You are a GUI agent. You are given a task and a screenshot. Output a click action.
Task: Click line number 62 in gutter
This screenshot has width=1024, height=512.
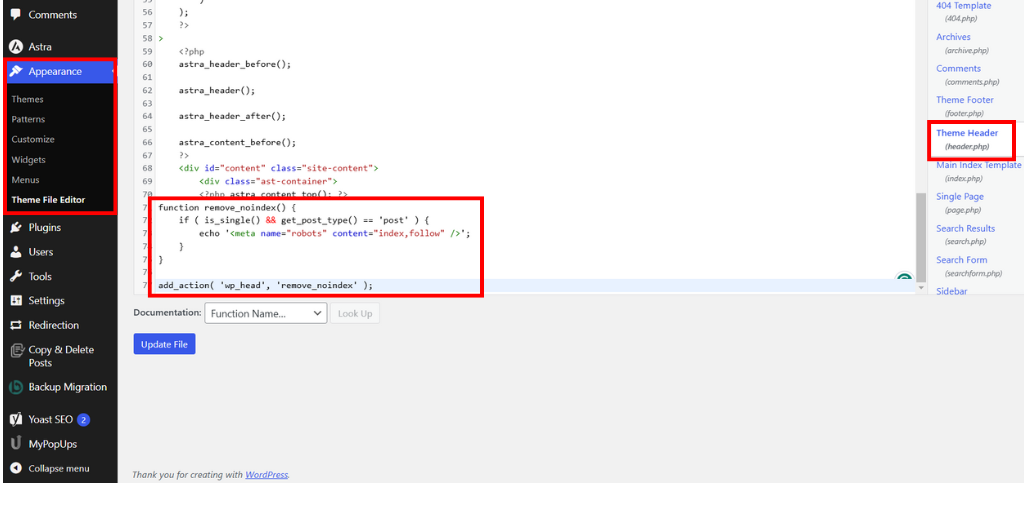coord(147,90)
